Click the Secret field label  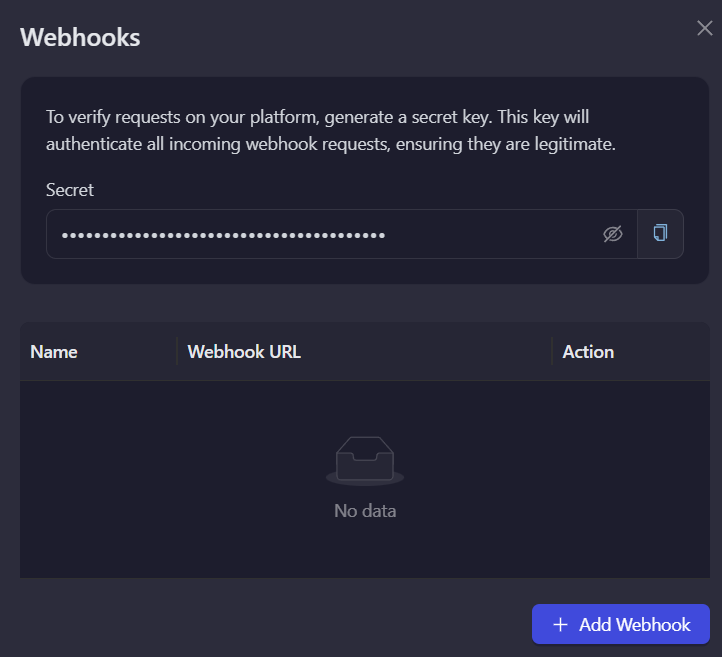[70, 190]
